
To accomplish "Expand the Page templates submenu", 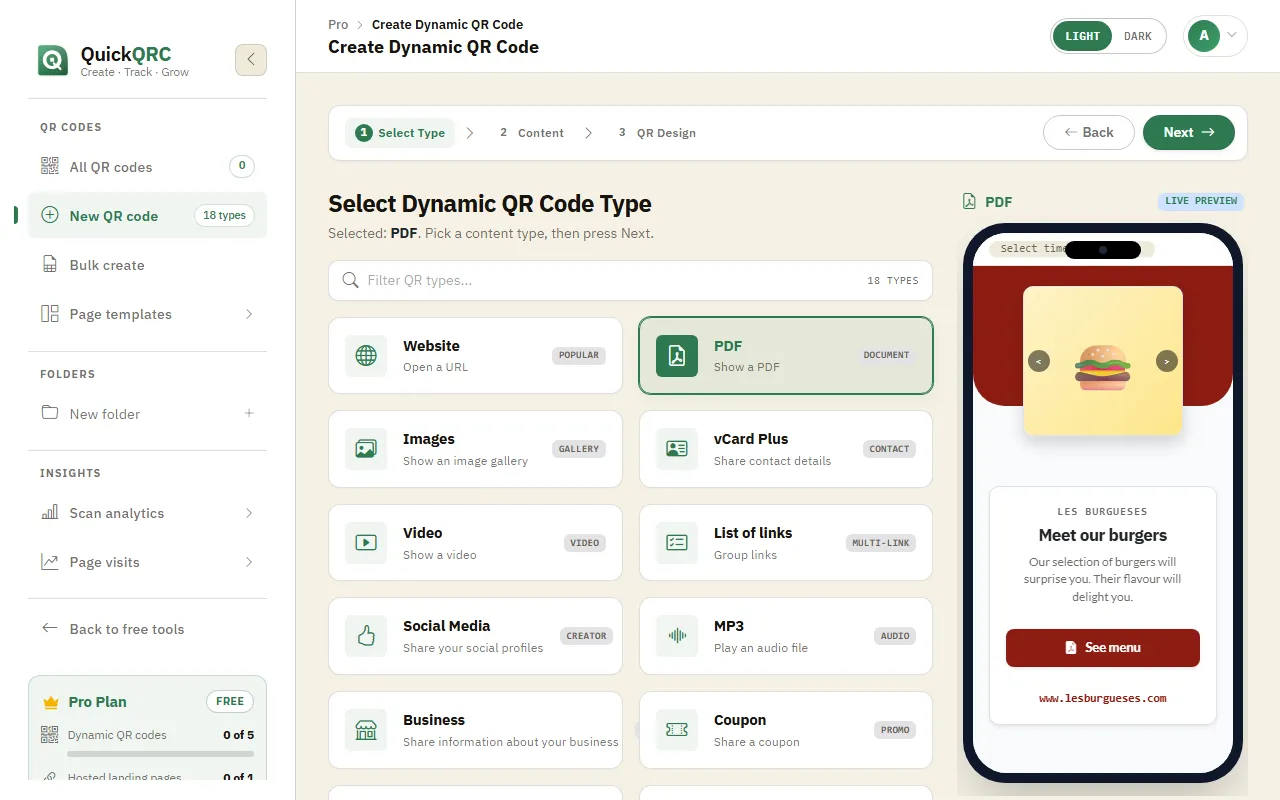I will pyautogui.click(x=249, y=314).
